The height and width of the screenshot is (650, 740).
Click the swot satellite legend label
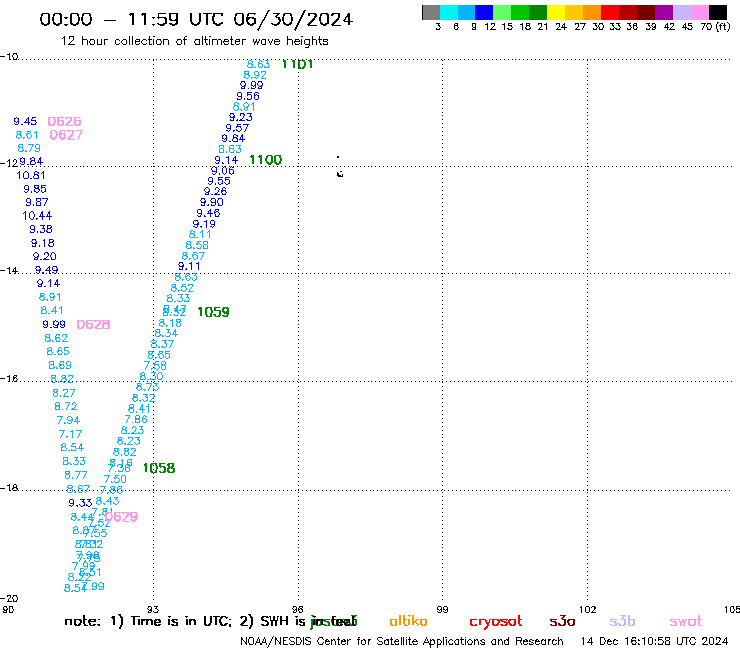[686, 621]
